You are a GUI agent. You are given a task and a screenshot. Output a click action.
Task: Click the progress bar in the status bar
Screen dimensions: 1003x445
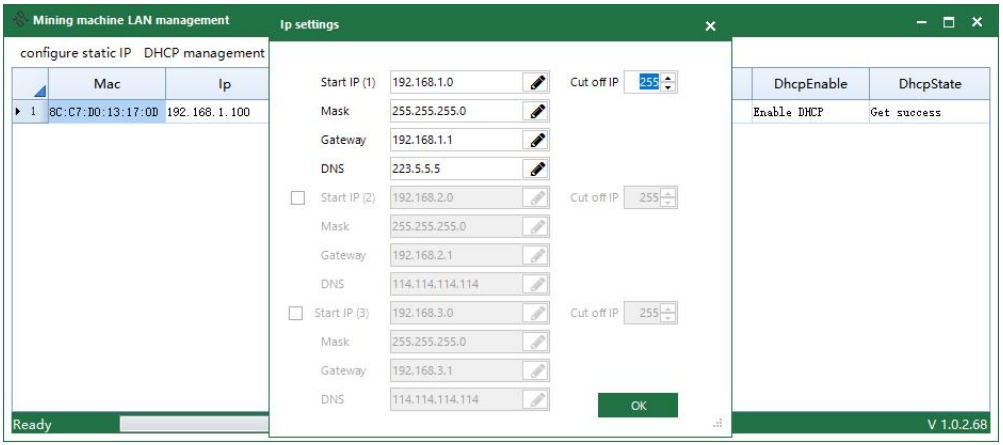(195, 424)
